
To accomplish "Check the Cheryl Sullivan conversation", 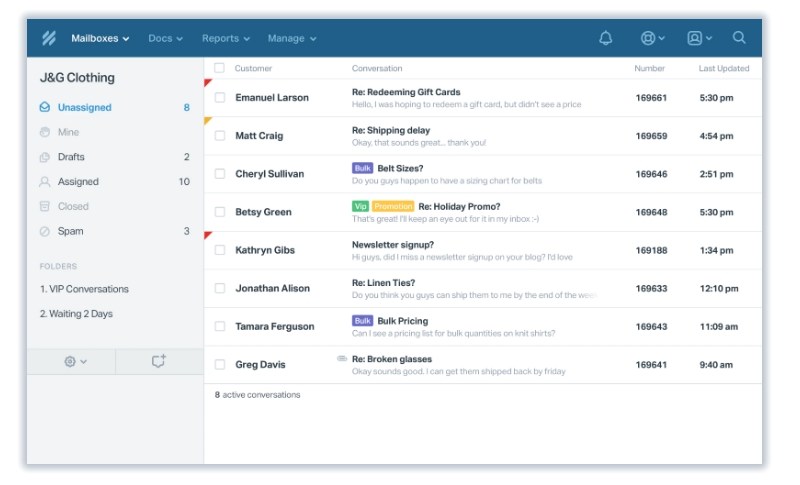I will pos(220,174).
